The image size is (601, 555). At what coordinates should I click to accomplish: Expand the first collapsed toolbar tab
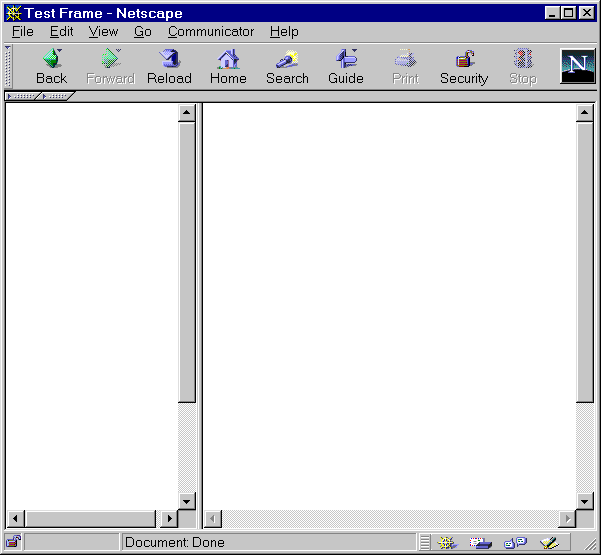click(22, 96)
